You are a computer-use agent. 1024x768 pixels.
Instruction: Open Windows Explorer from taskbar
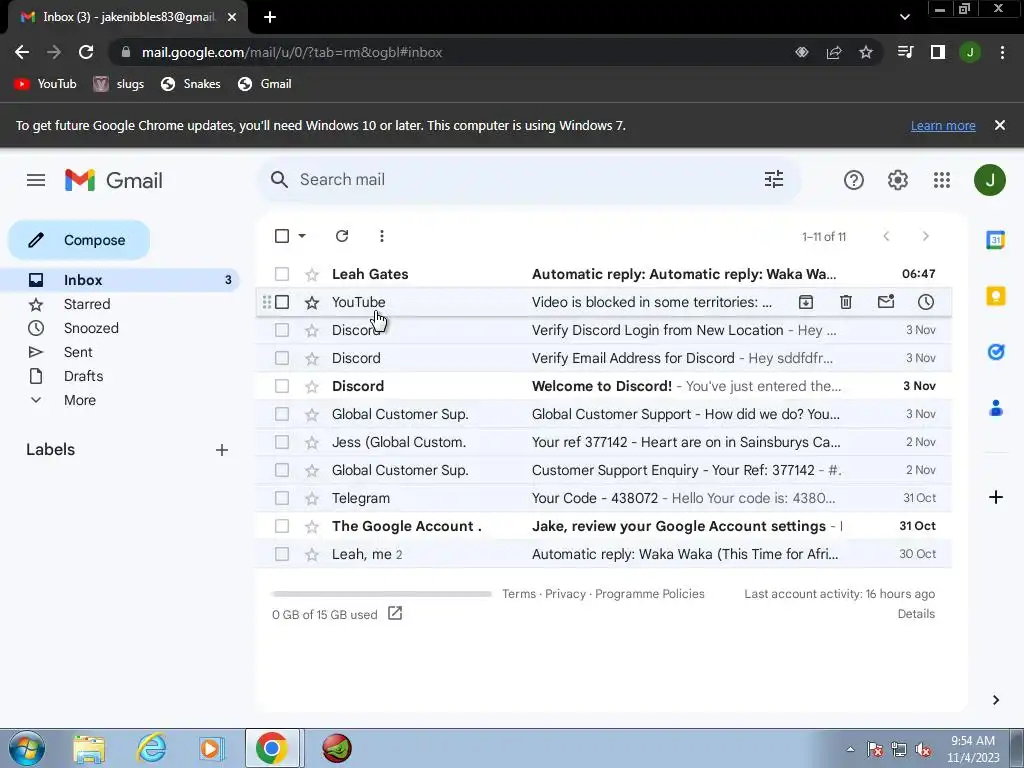point(89,748)
